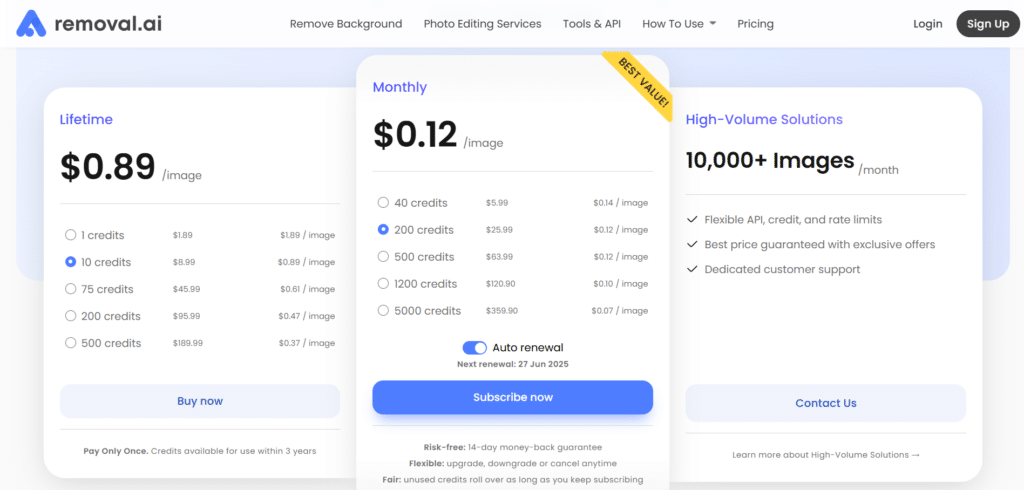Select 200 credits in Monthly plan
This screenshot has height=490, width=1024.
tap(383, 229)
